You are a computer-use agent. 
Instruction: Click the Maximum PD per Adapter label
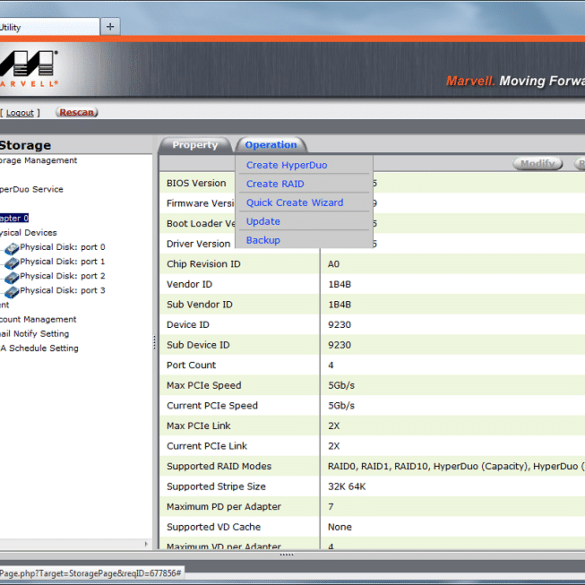coord(223,507)
